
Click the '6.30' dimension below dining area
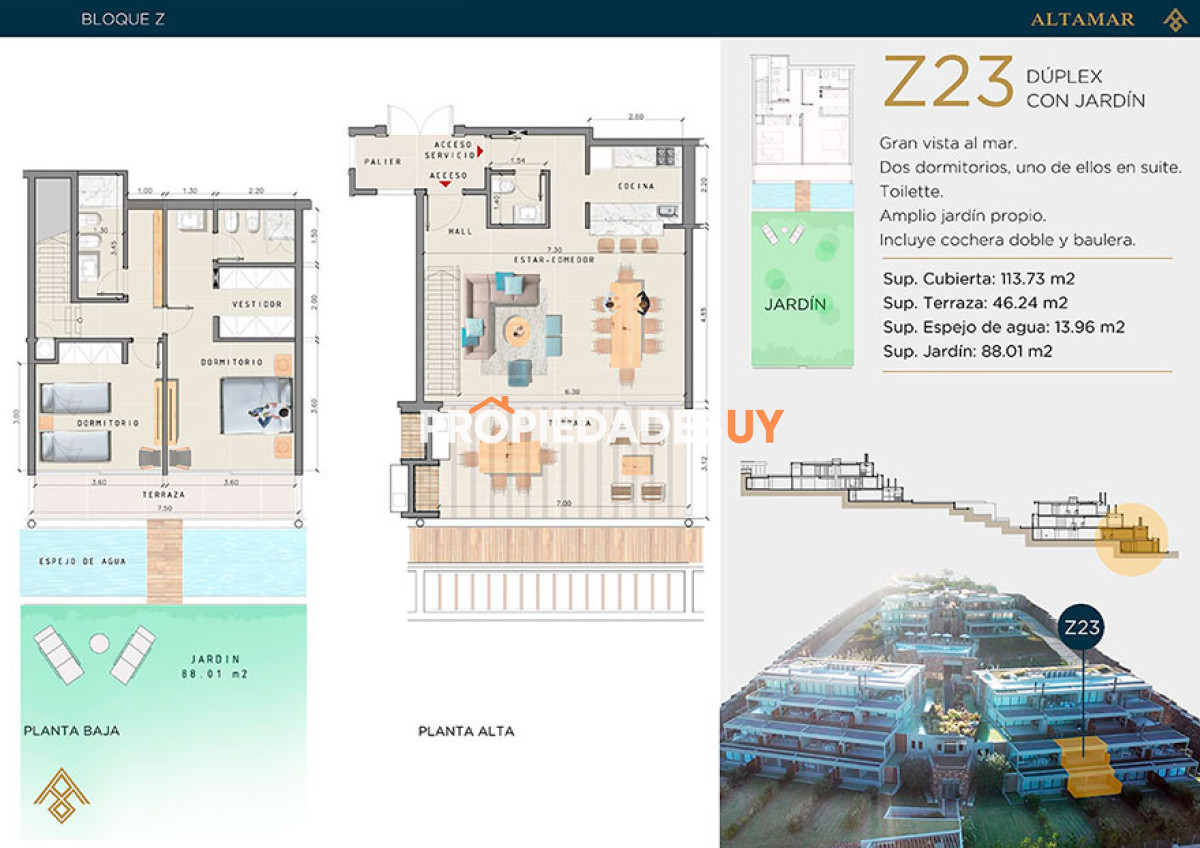point(571,392)
